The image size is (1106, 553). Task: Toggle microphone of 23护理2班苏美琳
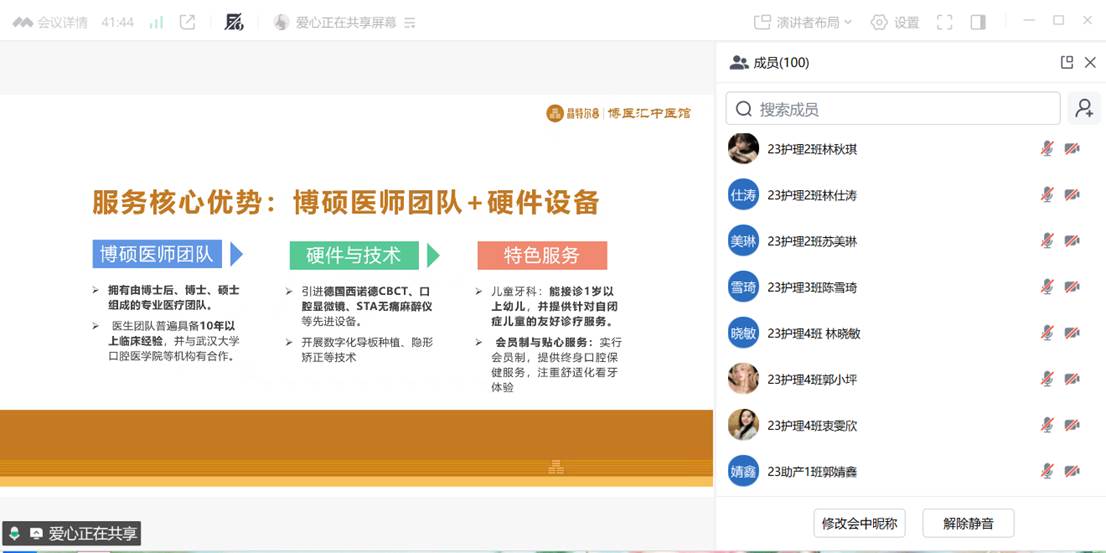coord(1047,241)
